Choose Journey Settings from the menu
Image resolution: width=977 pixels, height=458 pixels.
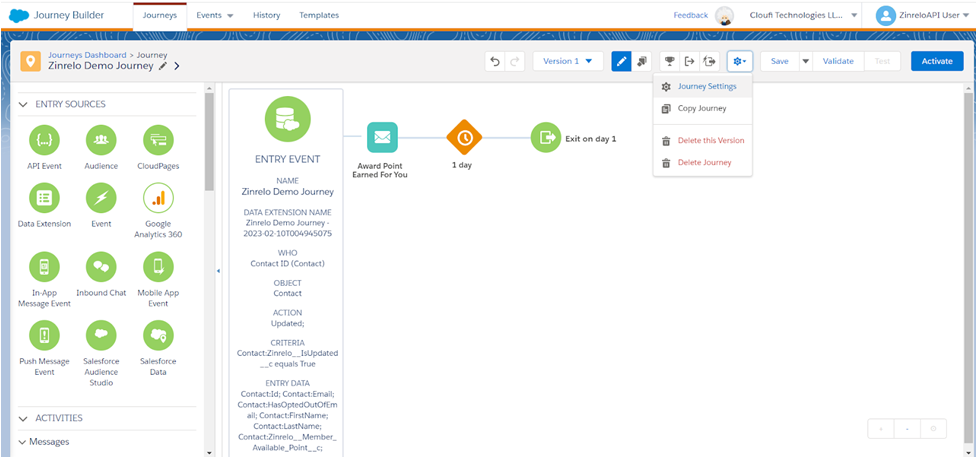point(703,87)
